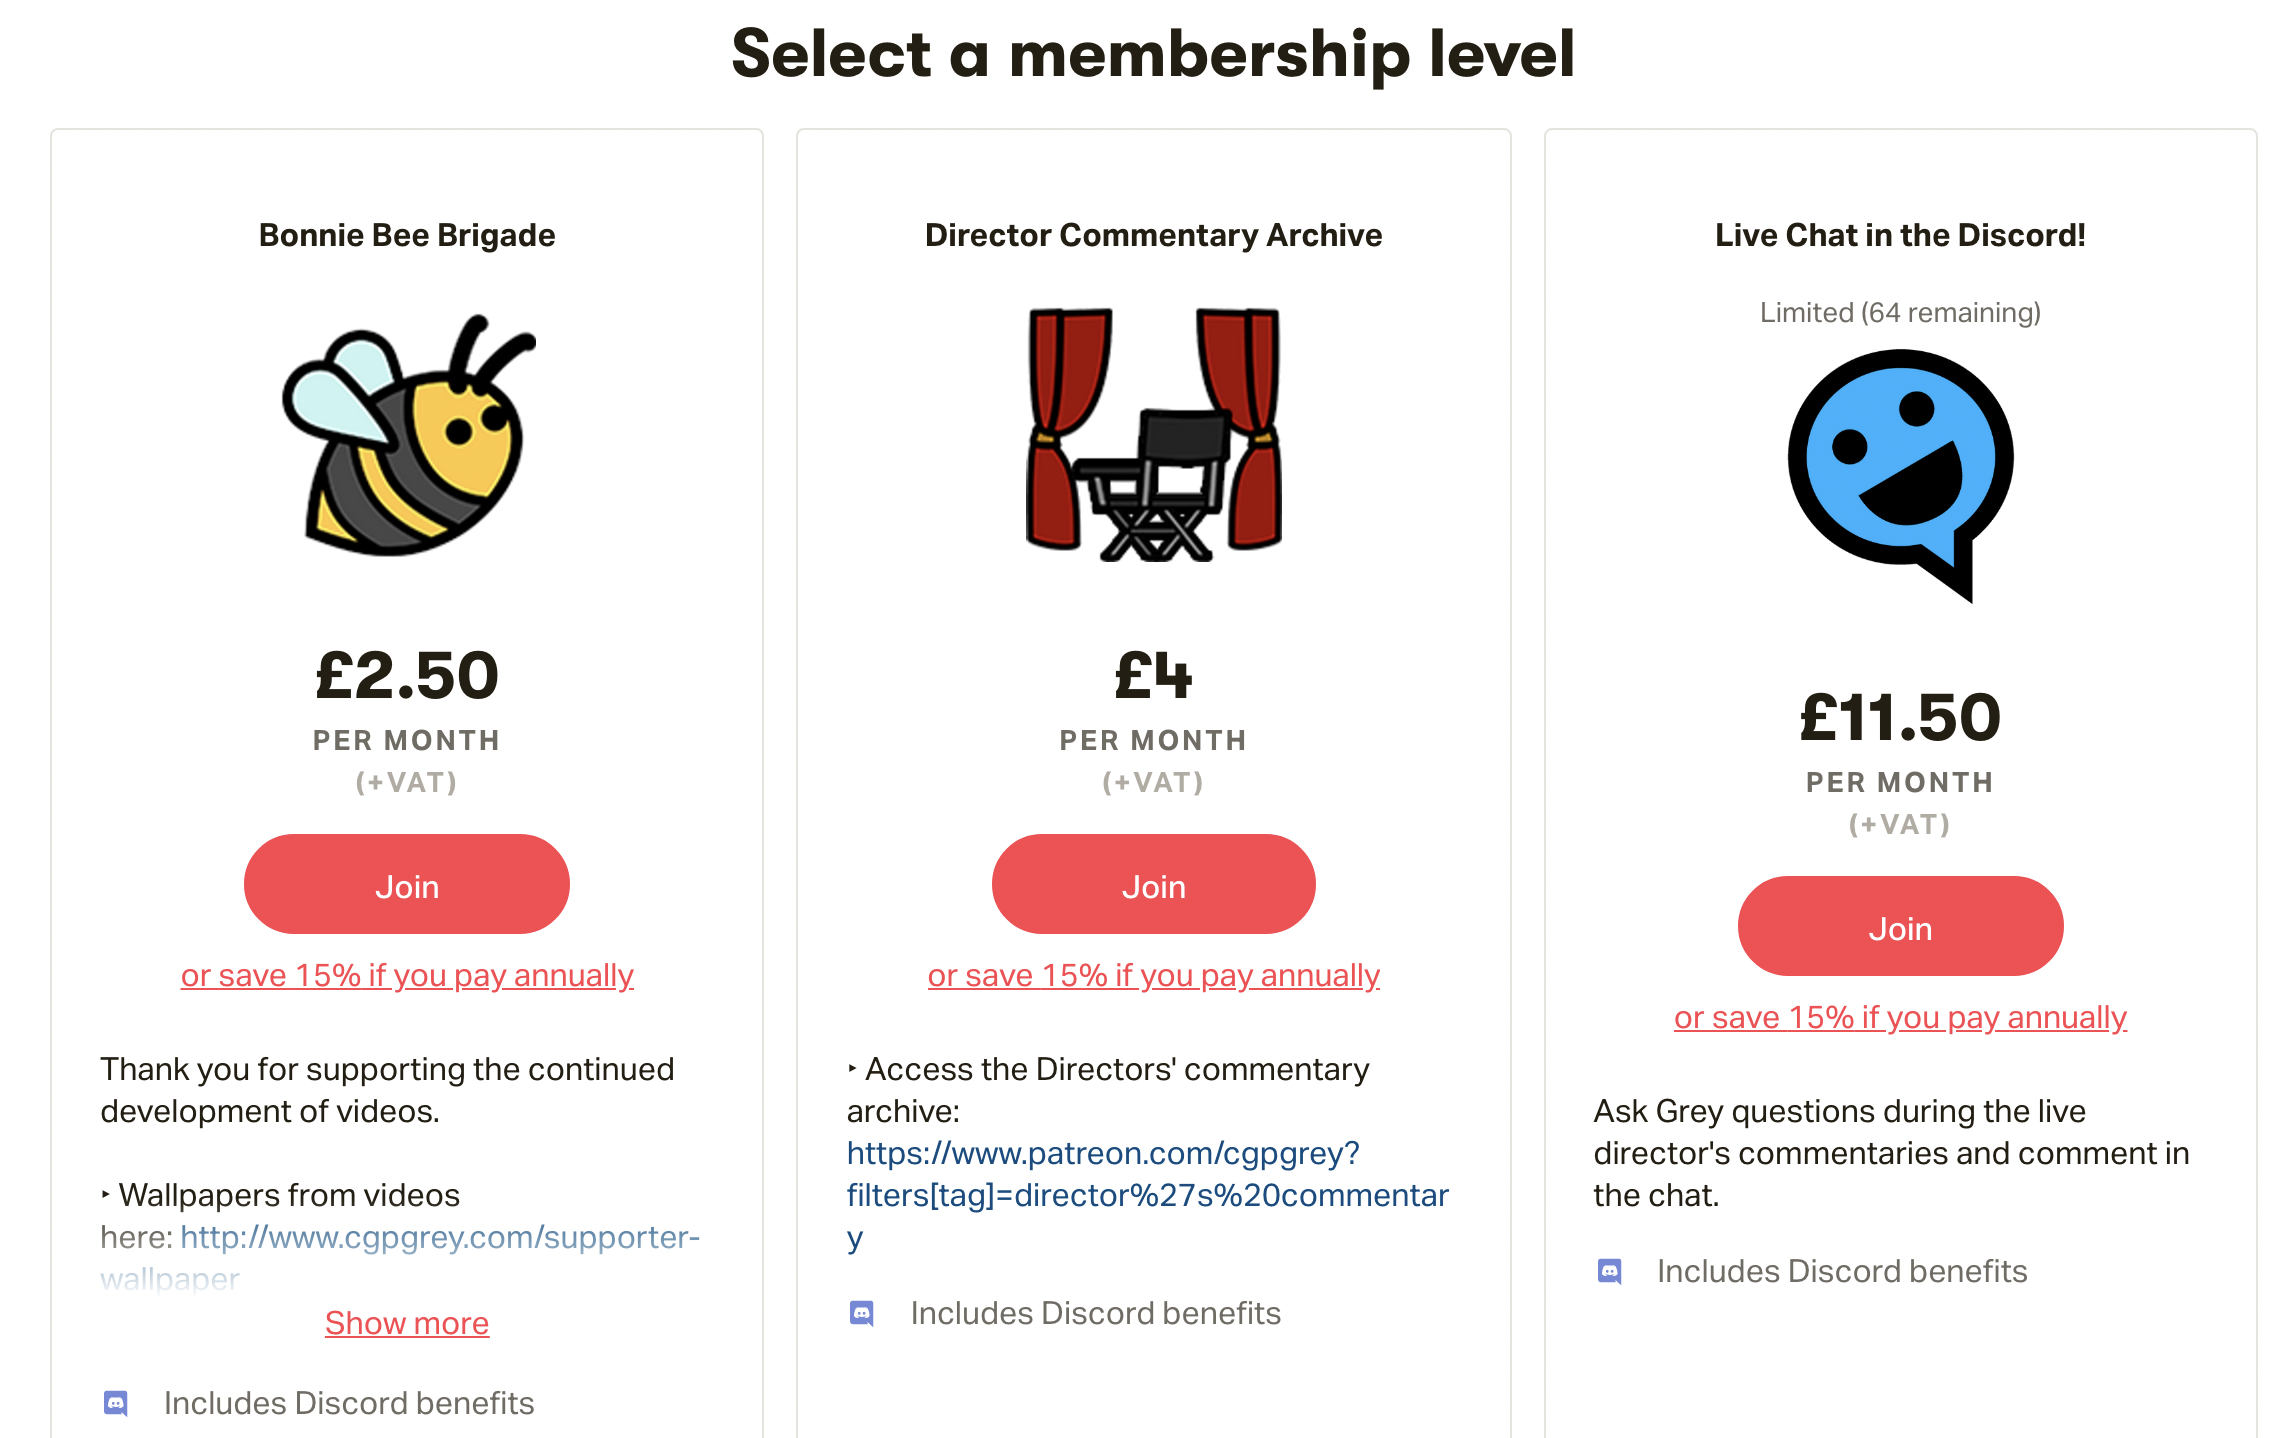Click the Discord icon in Bonnie Bee tier
The height and width of the screenshot is (1438, 2276).
tap(116, 1403)
